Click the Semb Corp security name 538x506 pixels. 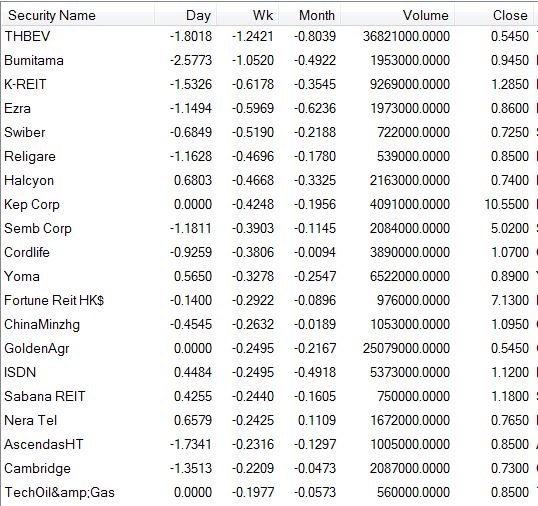[38, 228]
